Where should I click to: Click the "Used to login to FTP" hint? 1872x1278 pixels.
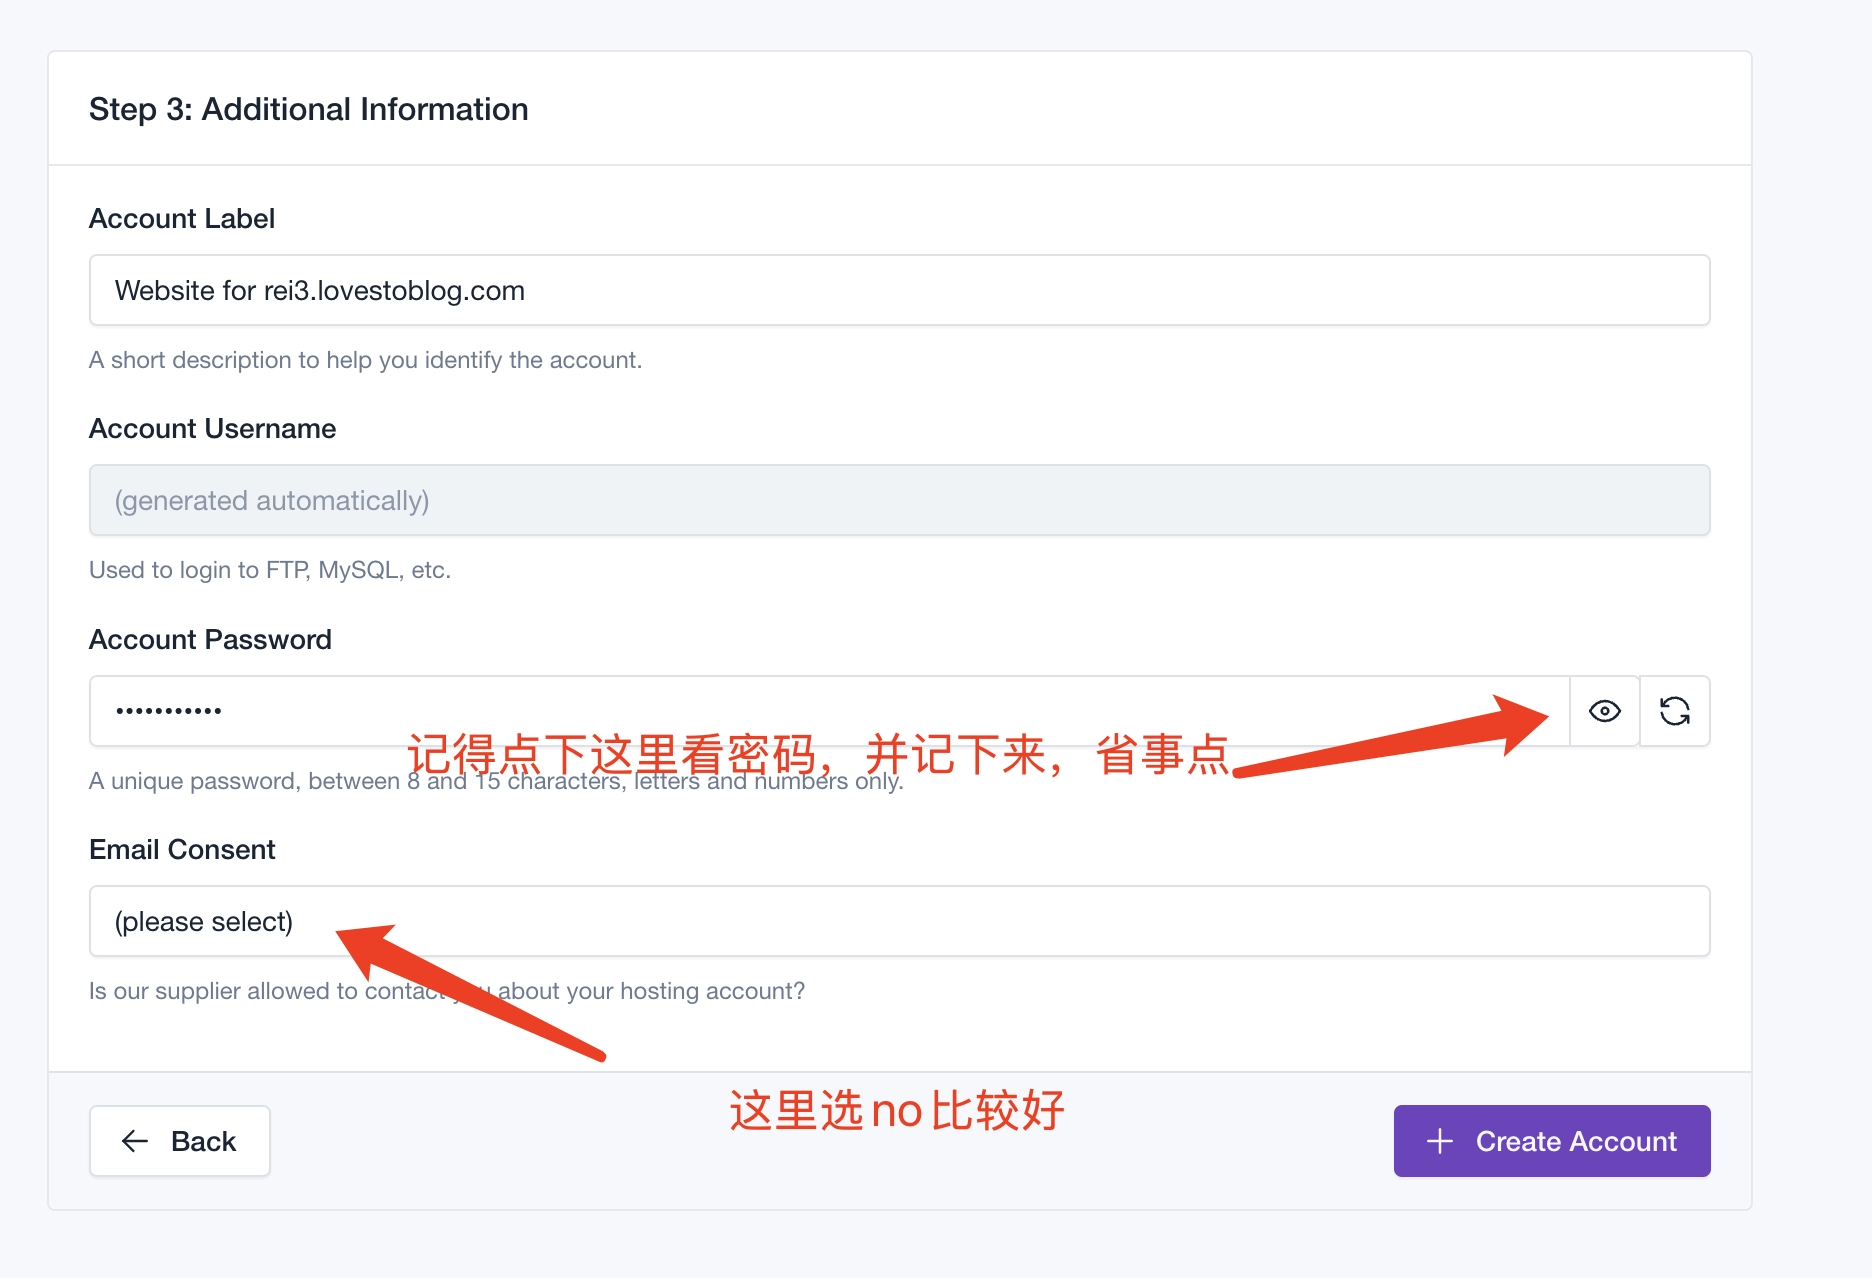point(270,570)
